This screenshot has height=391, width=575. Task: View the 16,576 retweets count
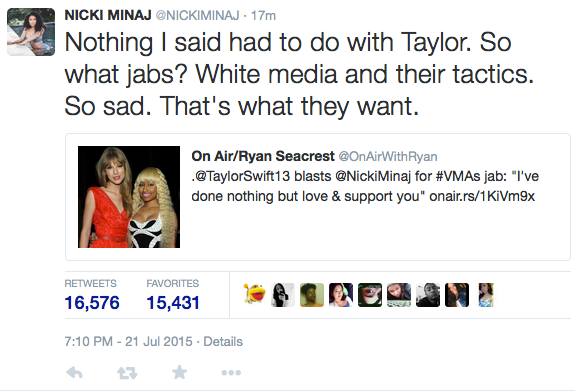pos(92,303)
